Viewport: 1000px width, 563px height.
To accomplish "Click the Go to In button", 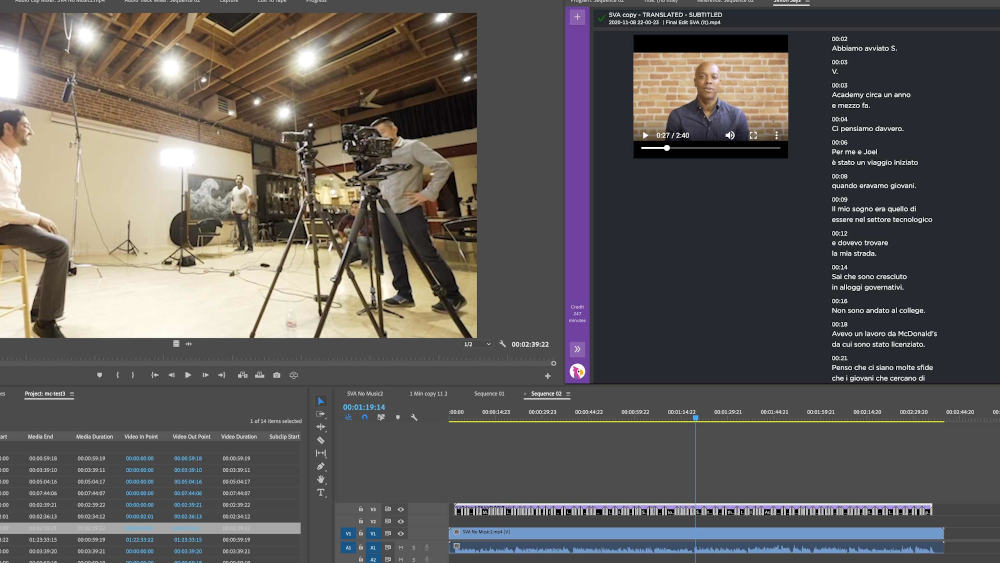I will point(154,375).
